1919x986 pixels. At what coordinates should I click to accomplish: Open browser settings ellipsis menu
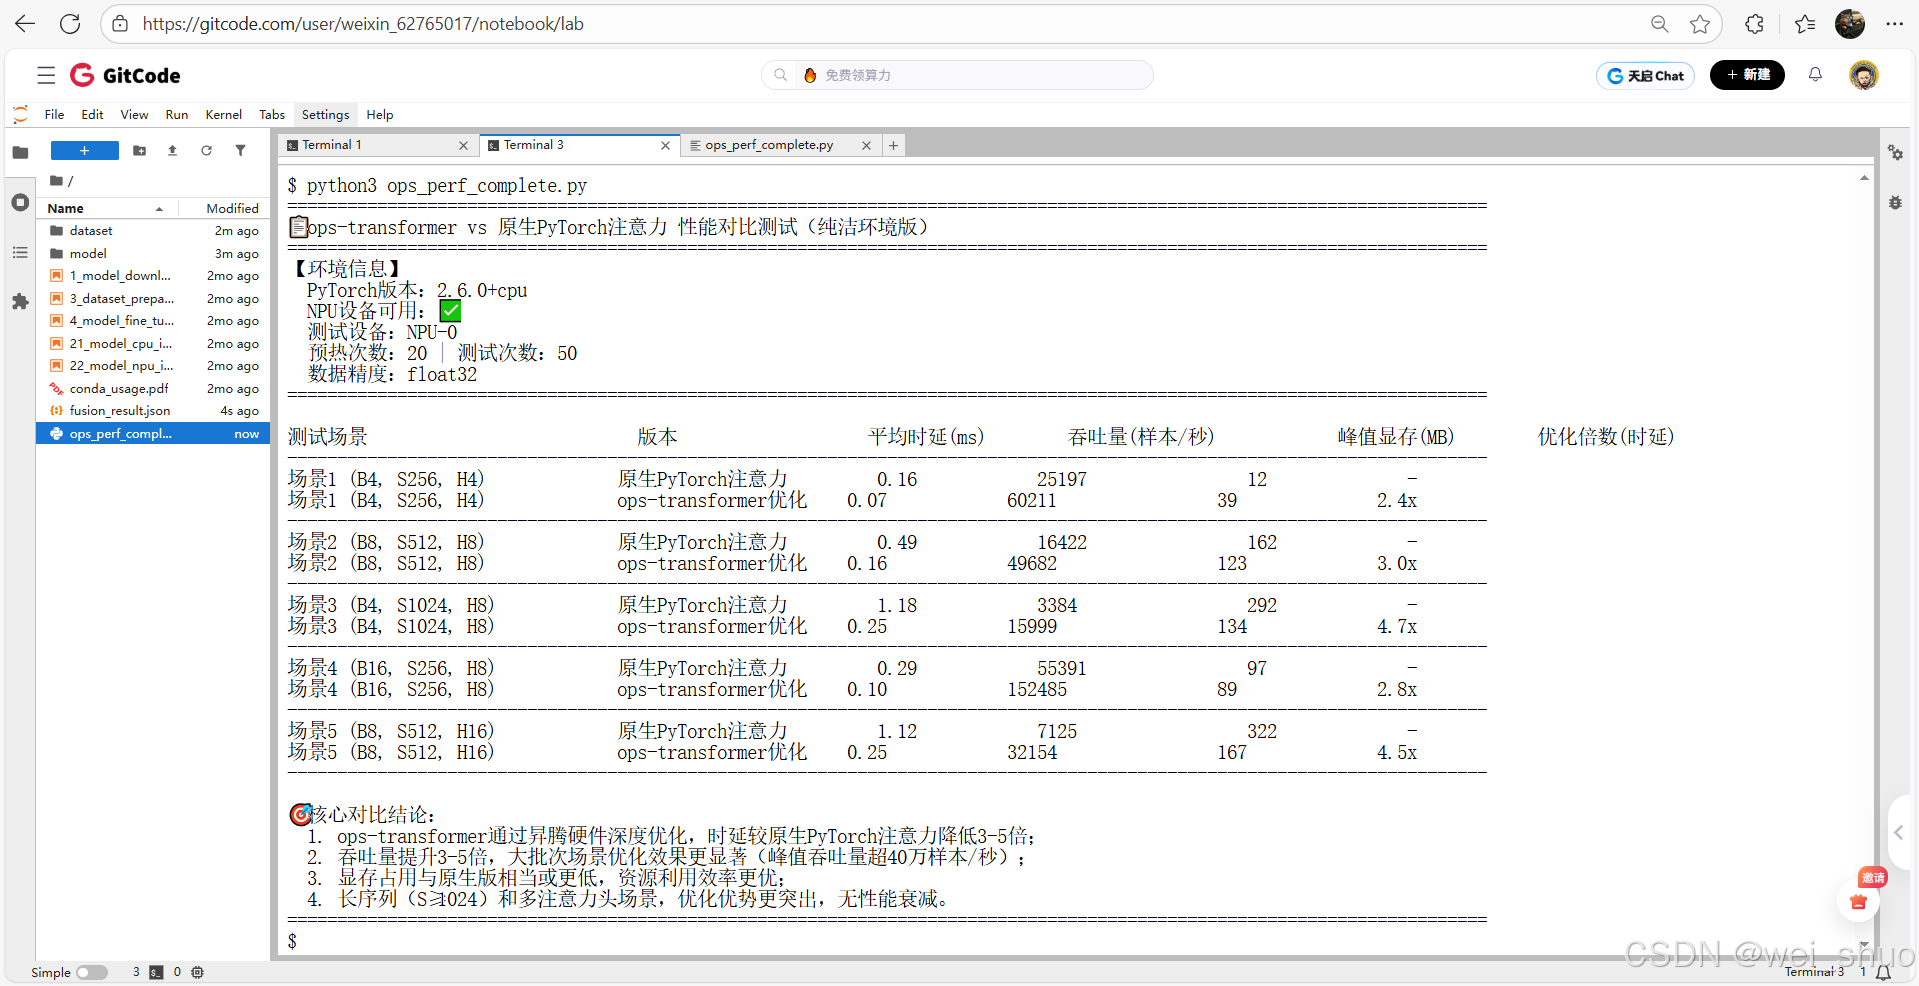[1894, 24]
